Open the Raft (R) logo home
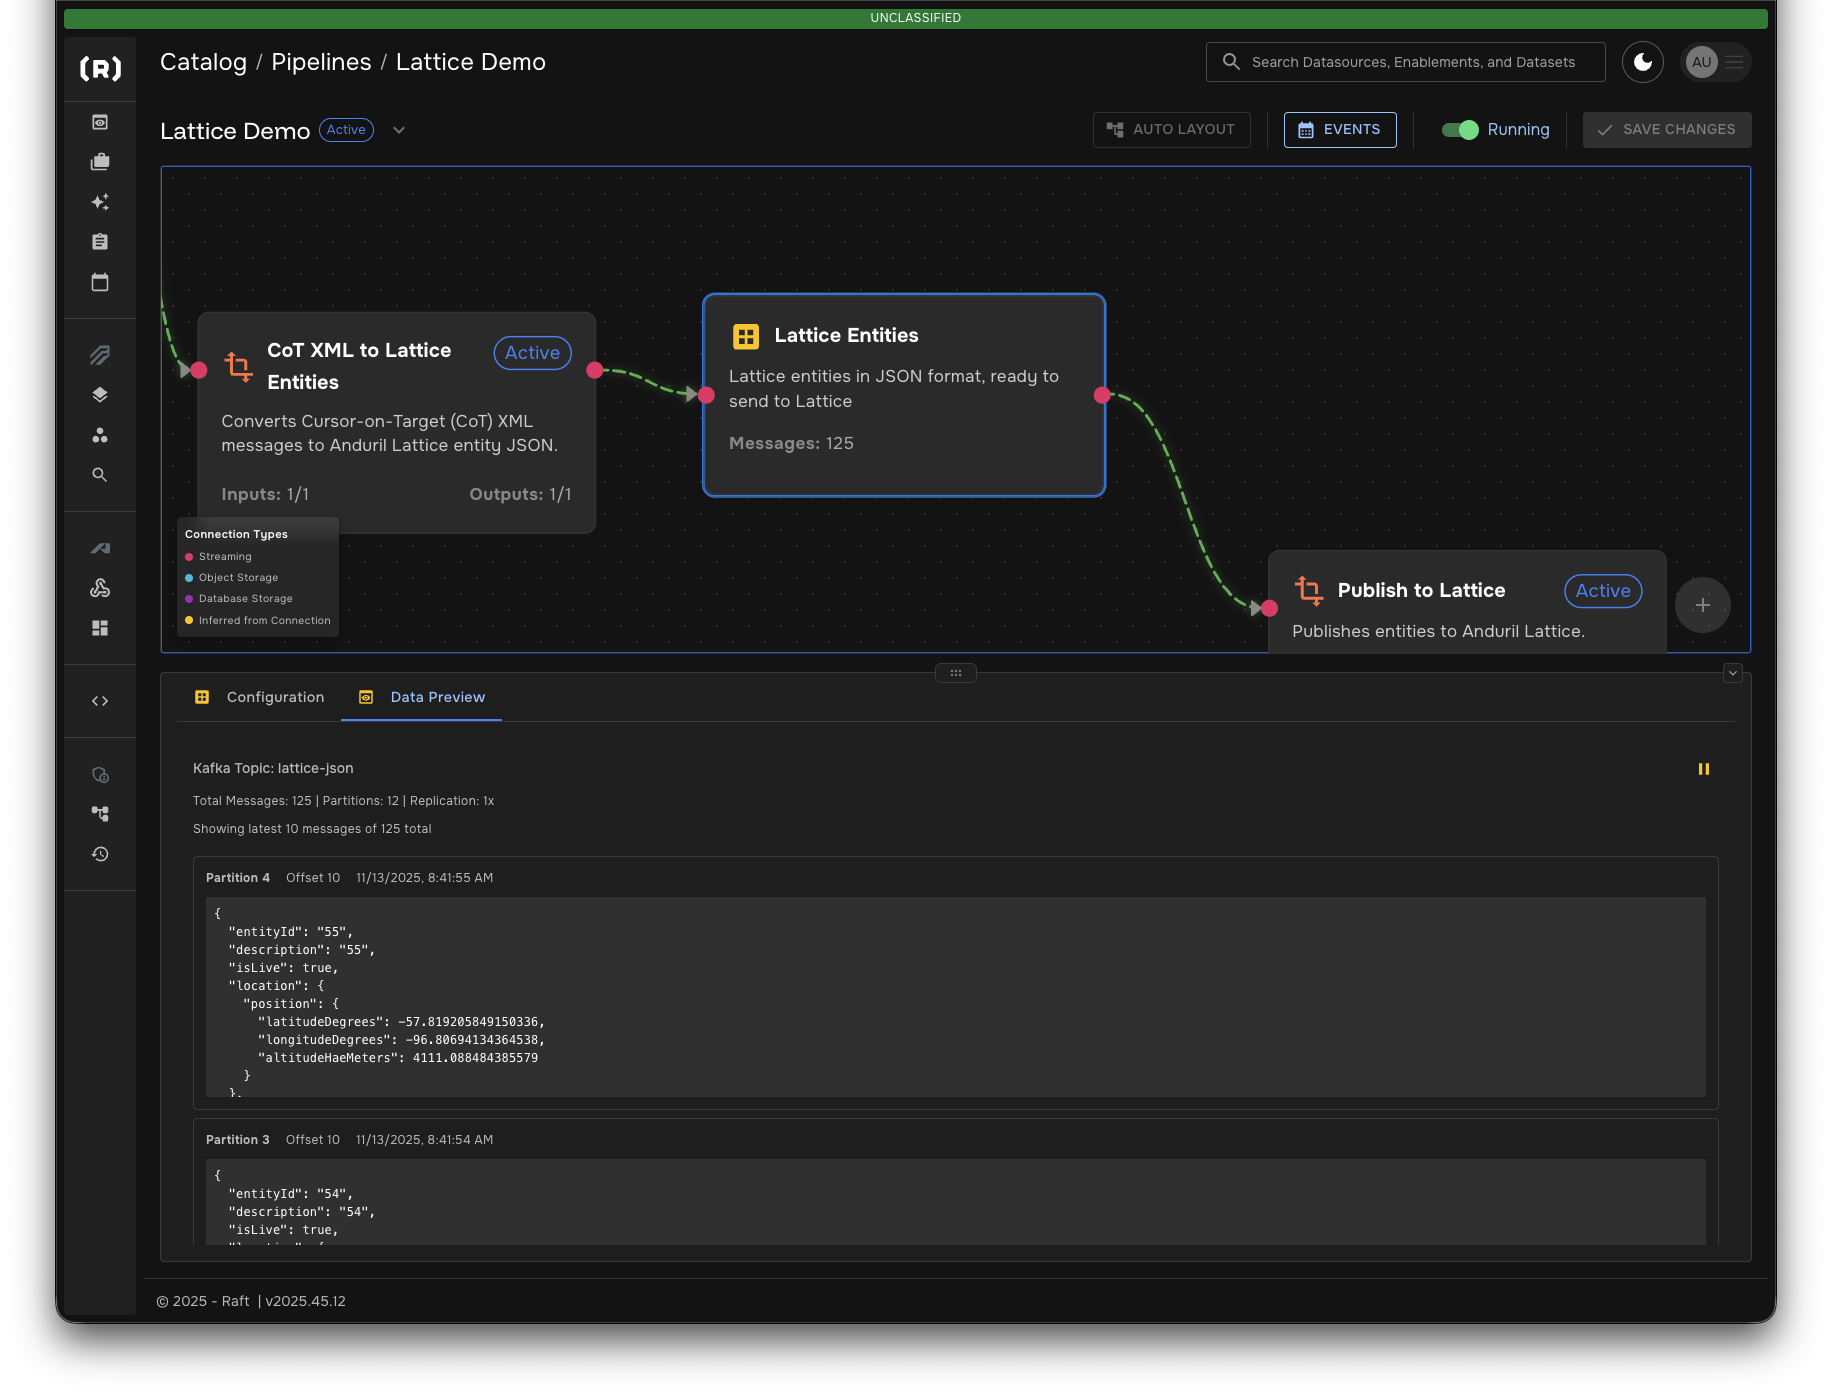The image size is (1832, 1397). (100, 68)
